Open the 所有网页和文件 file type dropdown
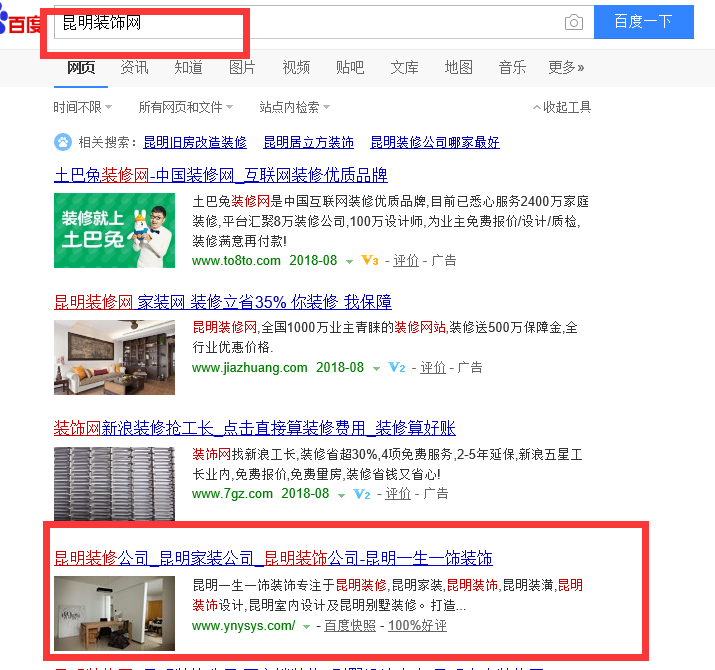This screenshot has width=715, height=670. click(x=186, y=107)
